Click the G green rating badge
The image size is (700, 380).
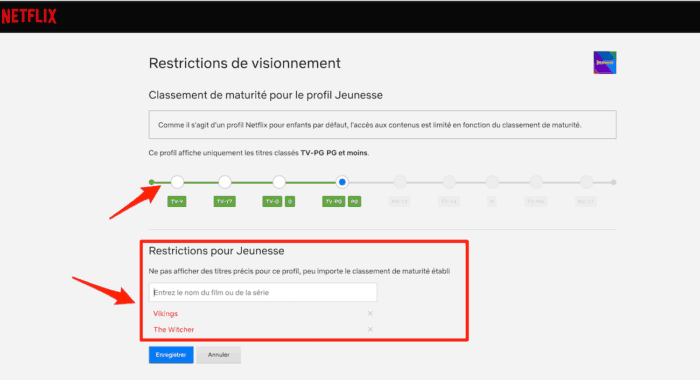(x=290, y=202)
